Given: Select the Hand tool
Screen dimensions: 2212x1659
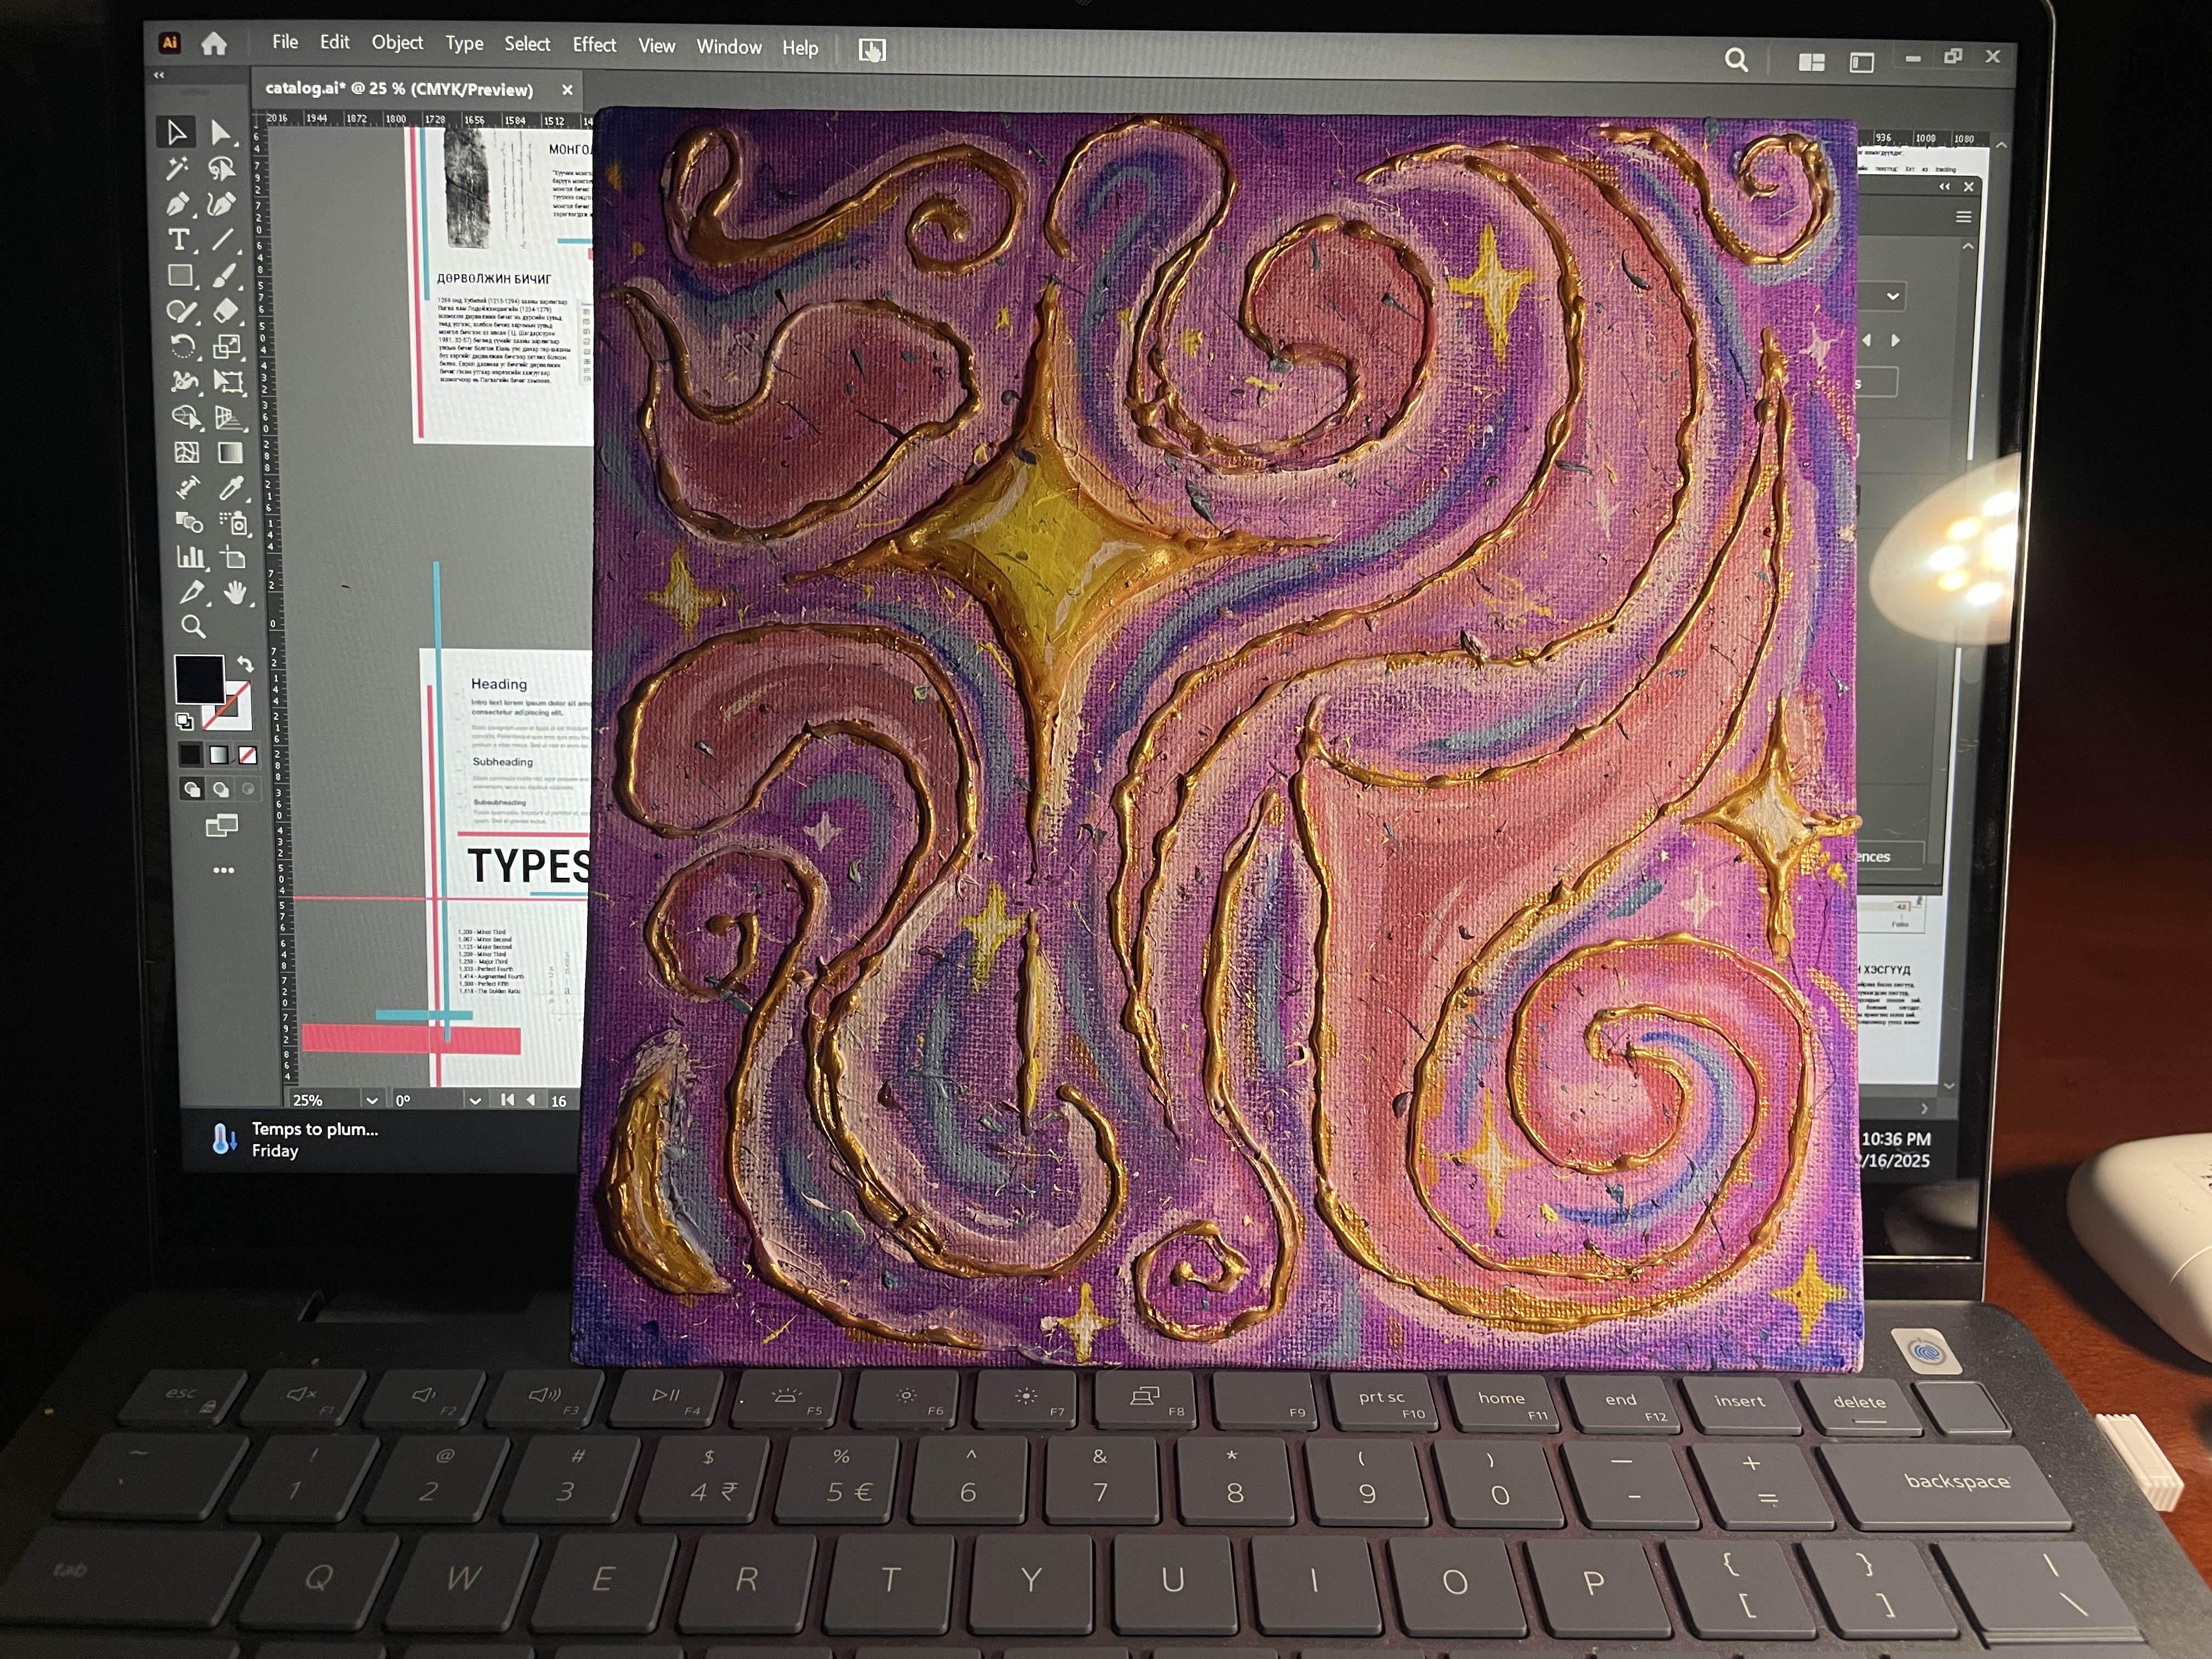Looking at the screenshot, I should [x=236, y=594].
